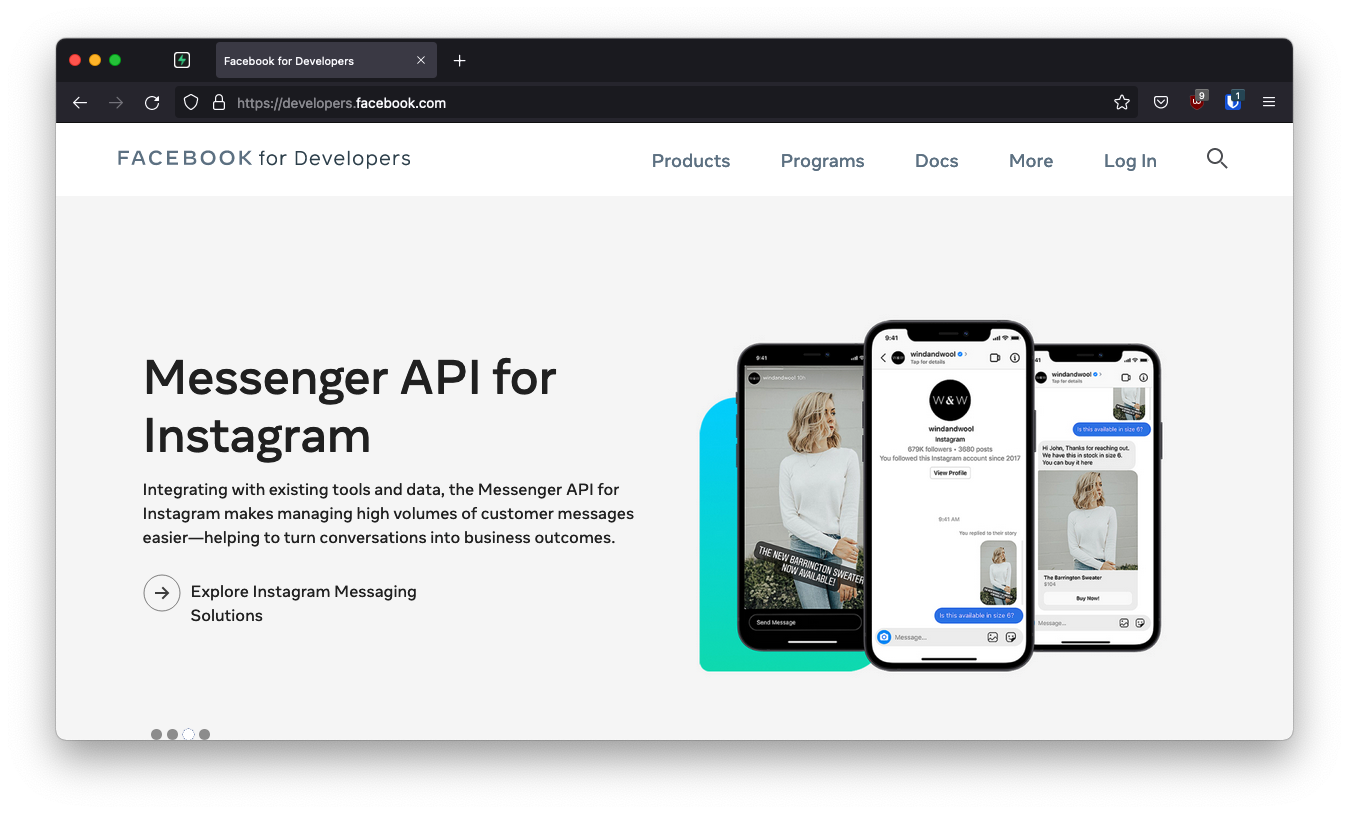Bookmark the page with the star icon
Screen dimensions: 1349x814
(x=1121, y=102)
